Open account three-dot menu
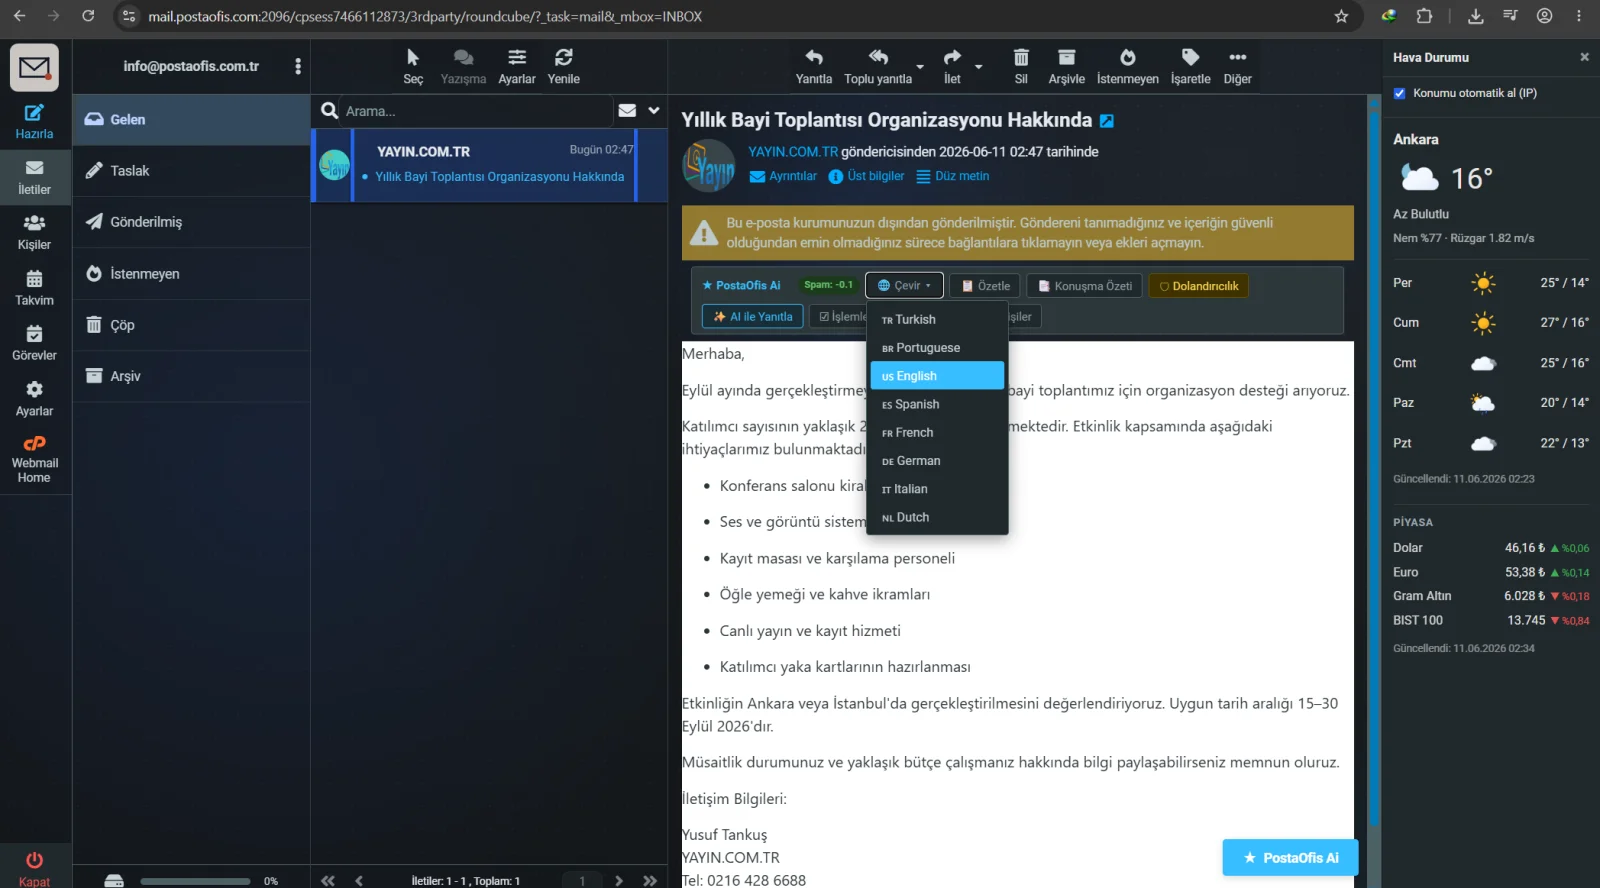This screenshot has height=888, width=1600. [x=298, y=66]
